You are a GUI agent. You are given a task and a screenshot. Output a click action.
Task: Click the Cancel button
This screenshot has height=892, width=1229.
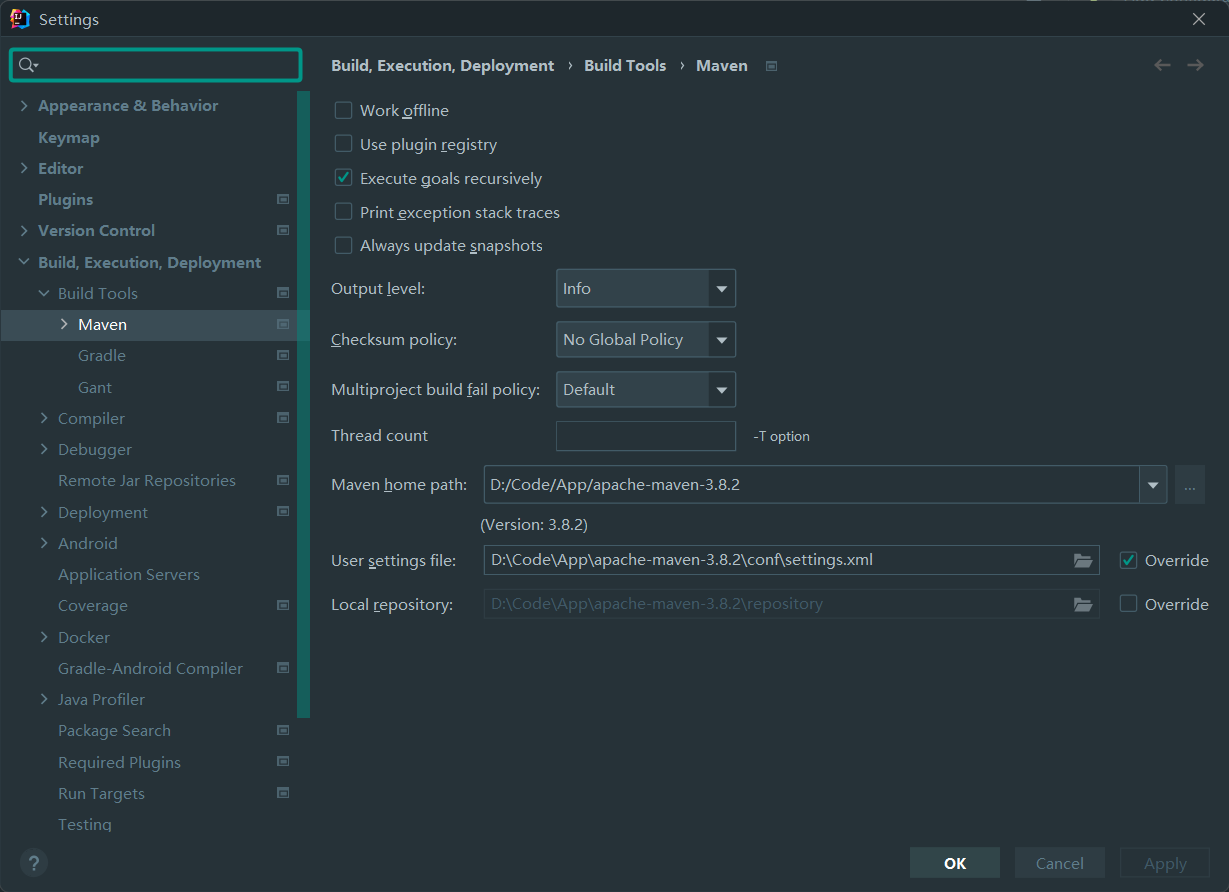coord(1059,863)
